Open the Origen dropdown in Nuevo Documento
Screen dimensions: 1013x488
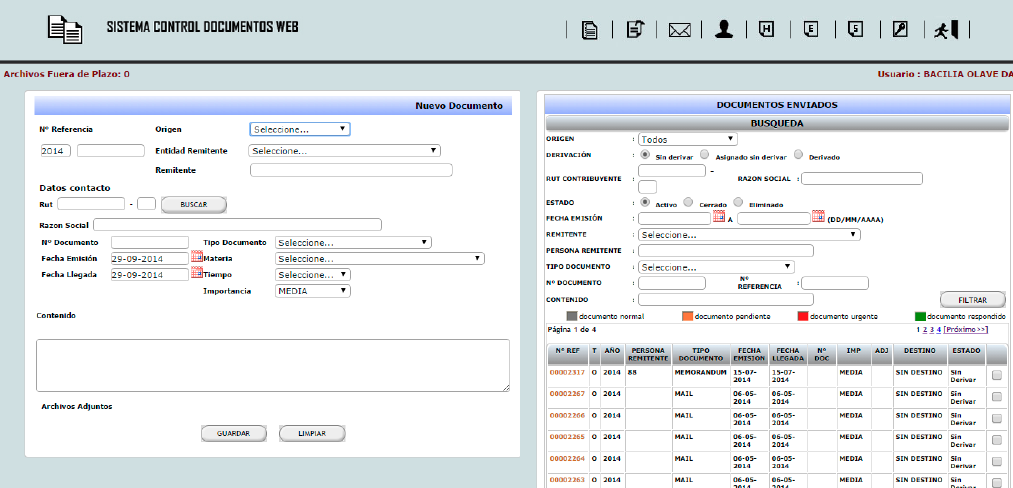(300, 129)
